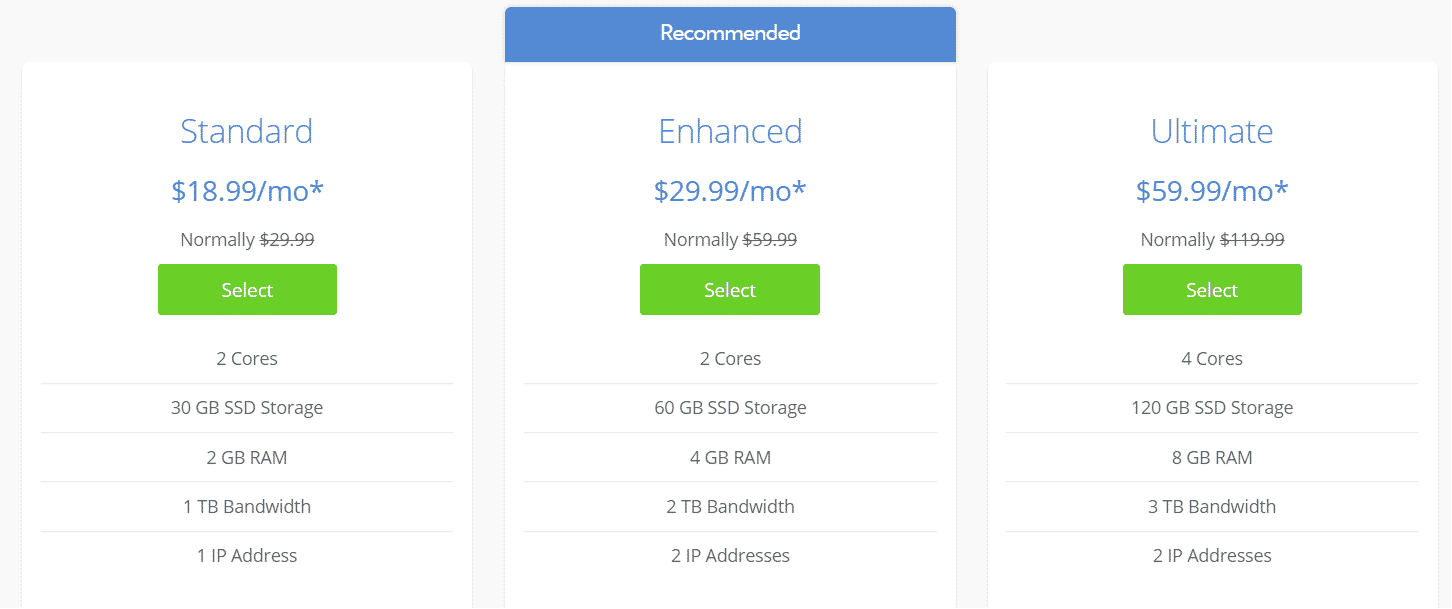Click the Normally $119.99 text

pos(1212,240)
